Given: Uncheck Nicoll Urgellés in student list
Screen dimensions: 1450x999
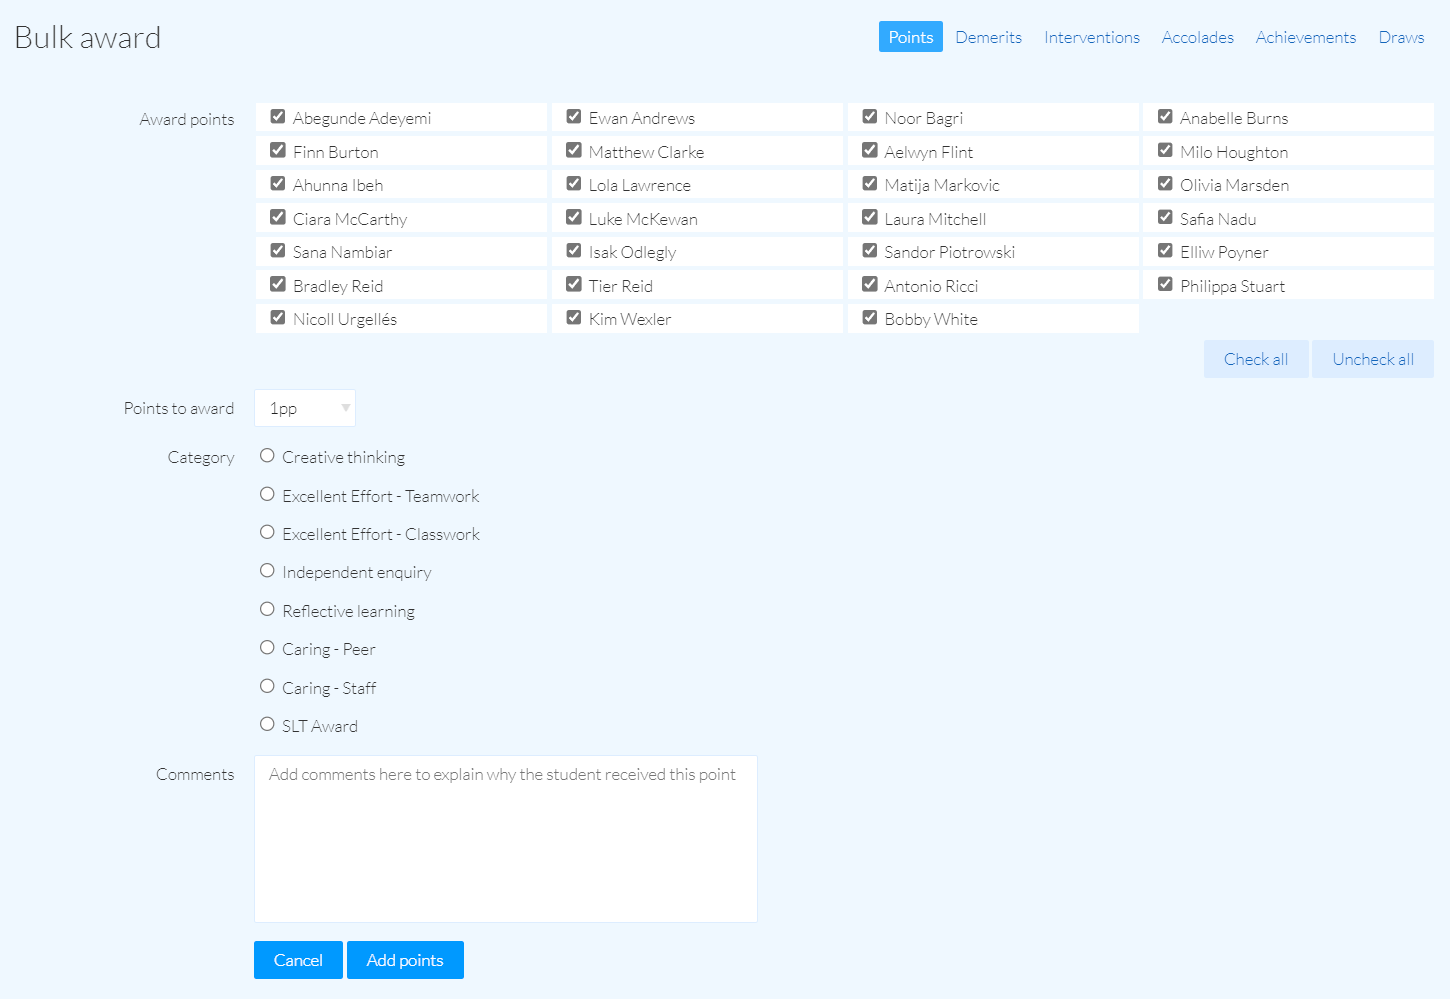Looking at the screenshot, I should [x=278, y=318].
